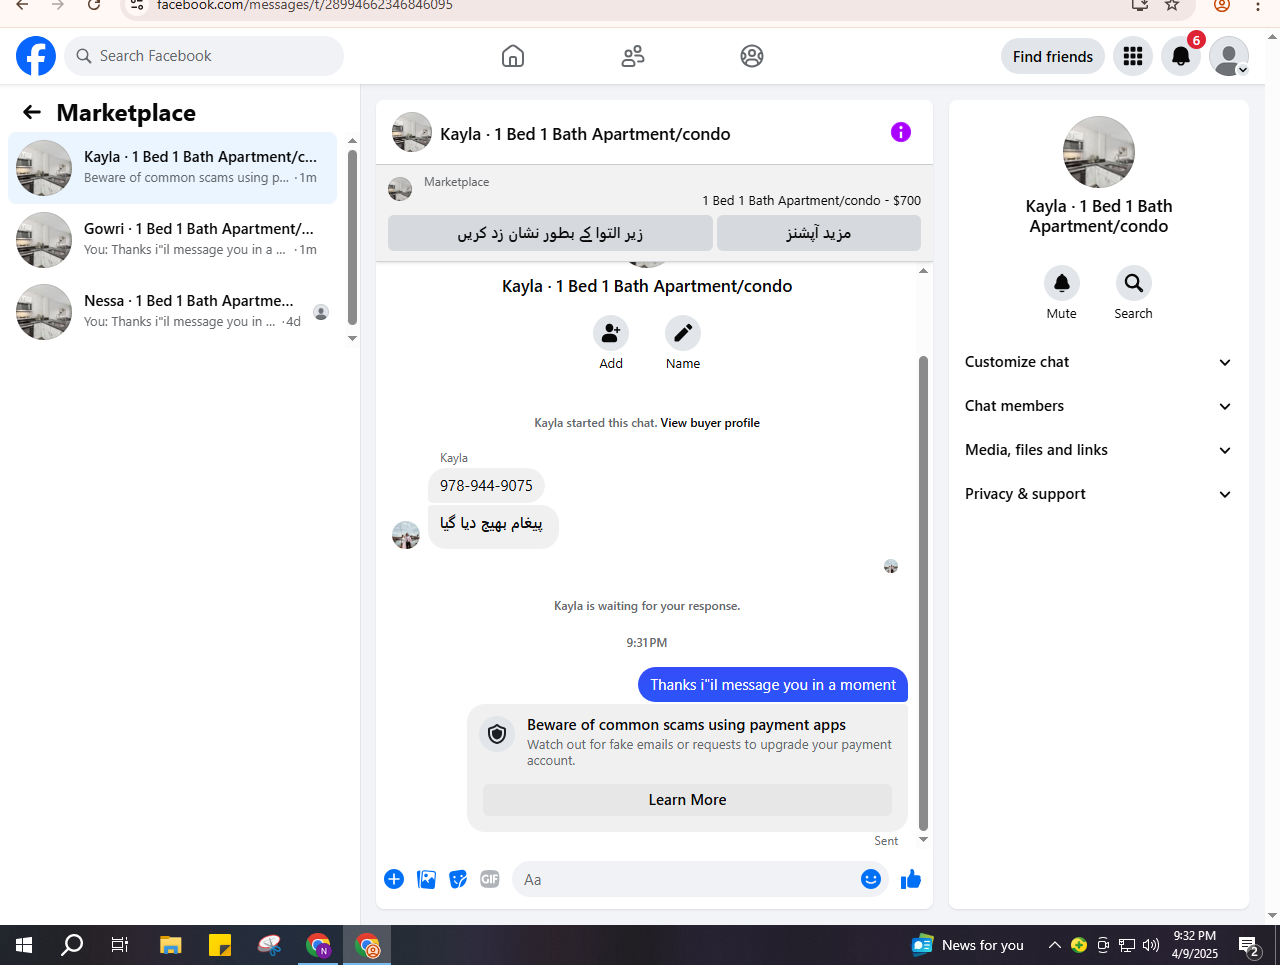
Task: Open volume control in system tray
Action: [x=1151, y=945]
